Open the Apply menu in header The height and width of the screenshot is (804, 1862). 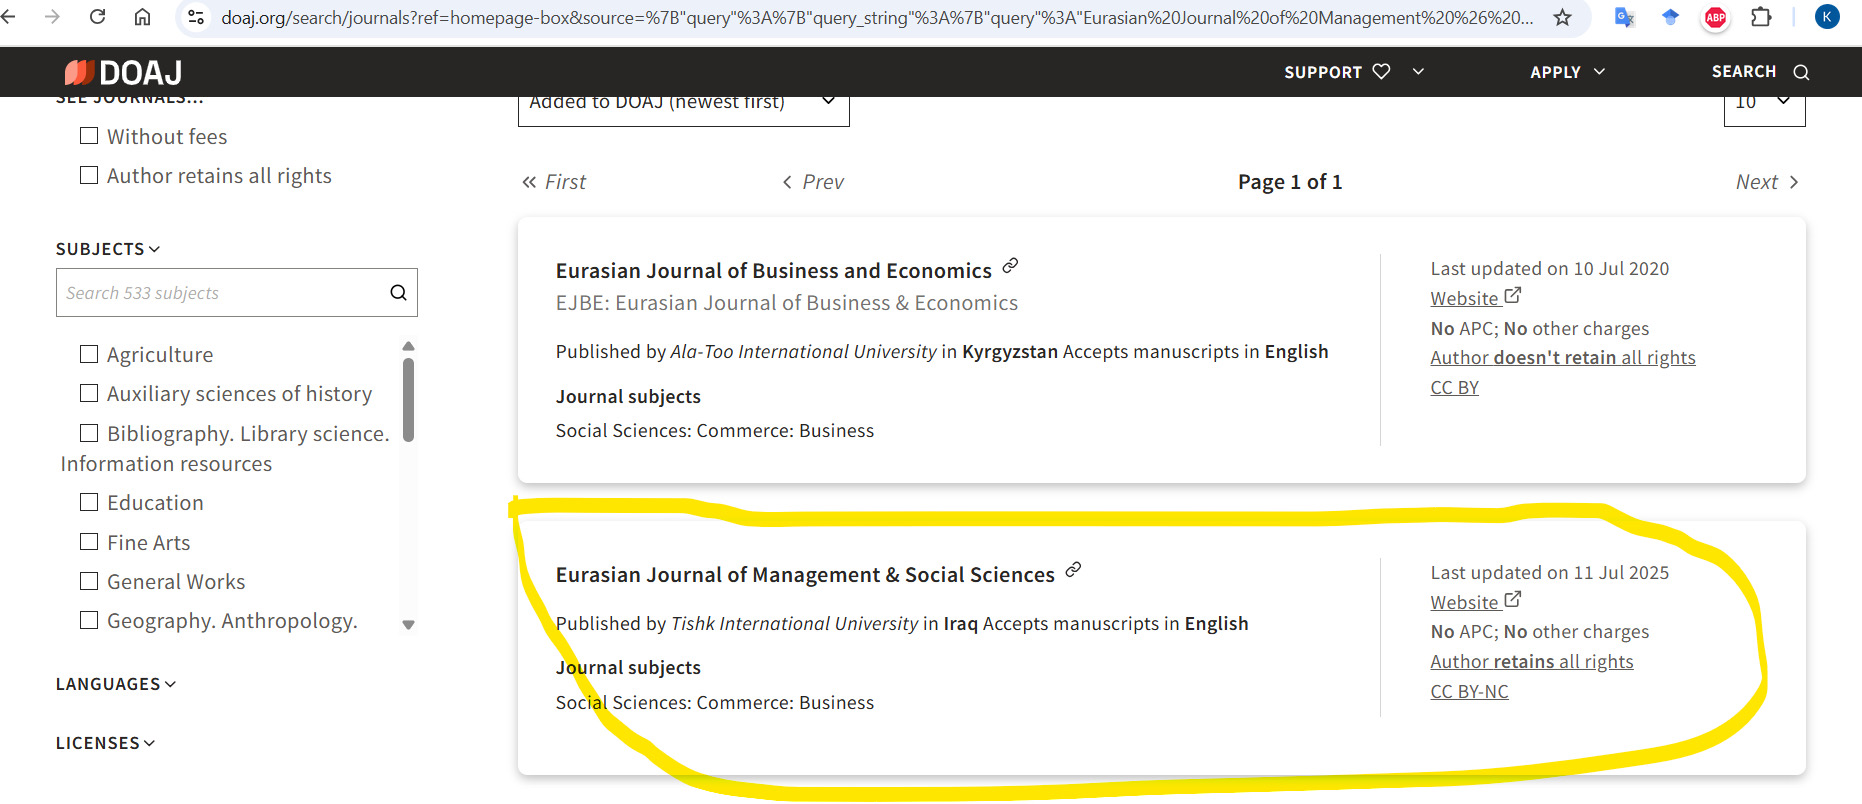(1566, 72)
